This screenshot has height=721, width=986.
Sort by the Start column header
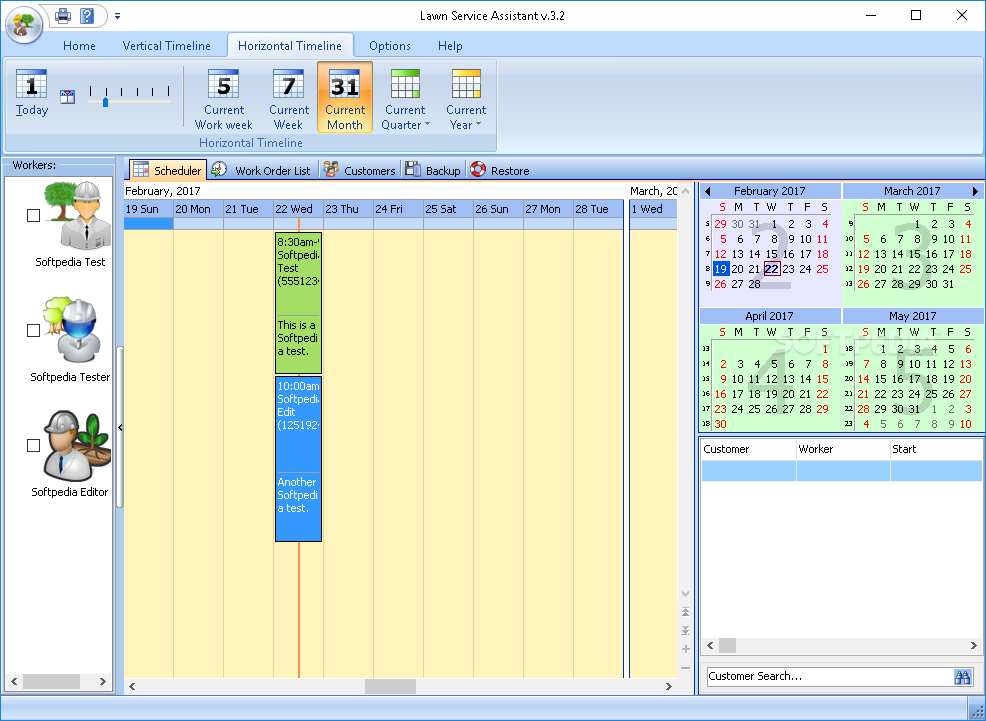936,449
